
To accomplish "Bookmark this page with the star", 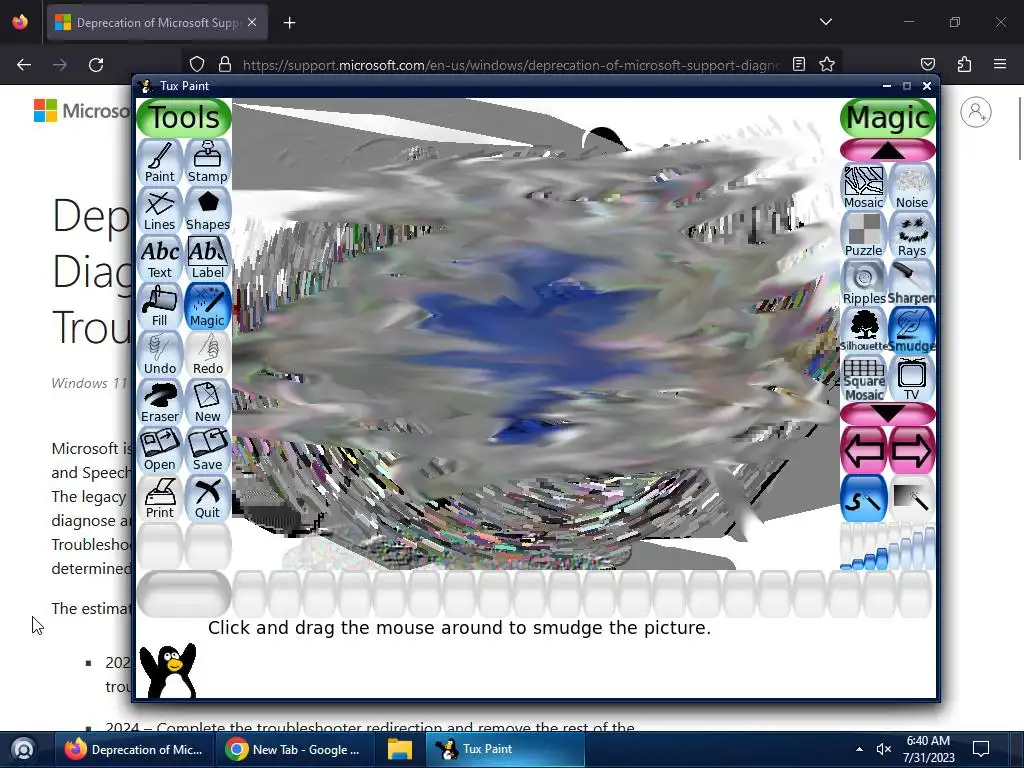I will pos(827,64).
